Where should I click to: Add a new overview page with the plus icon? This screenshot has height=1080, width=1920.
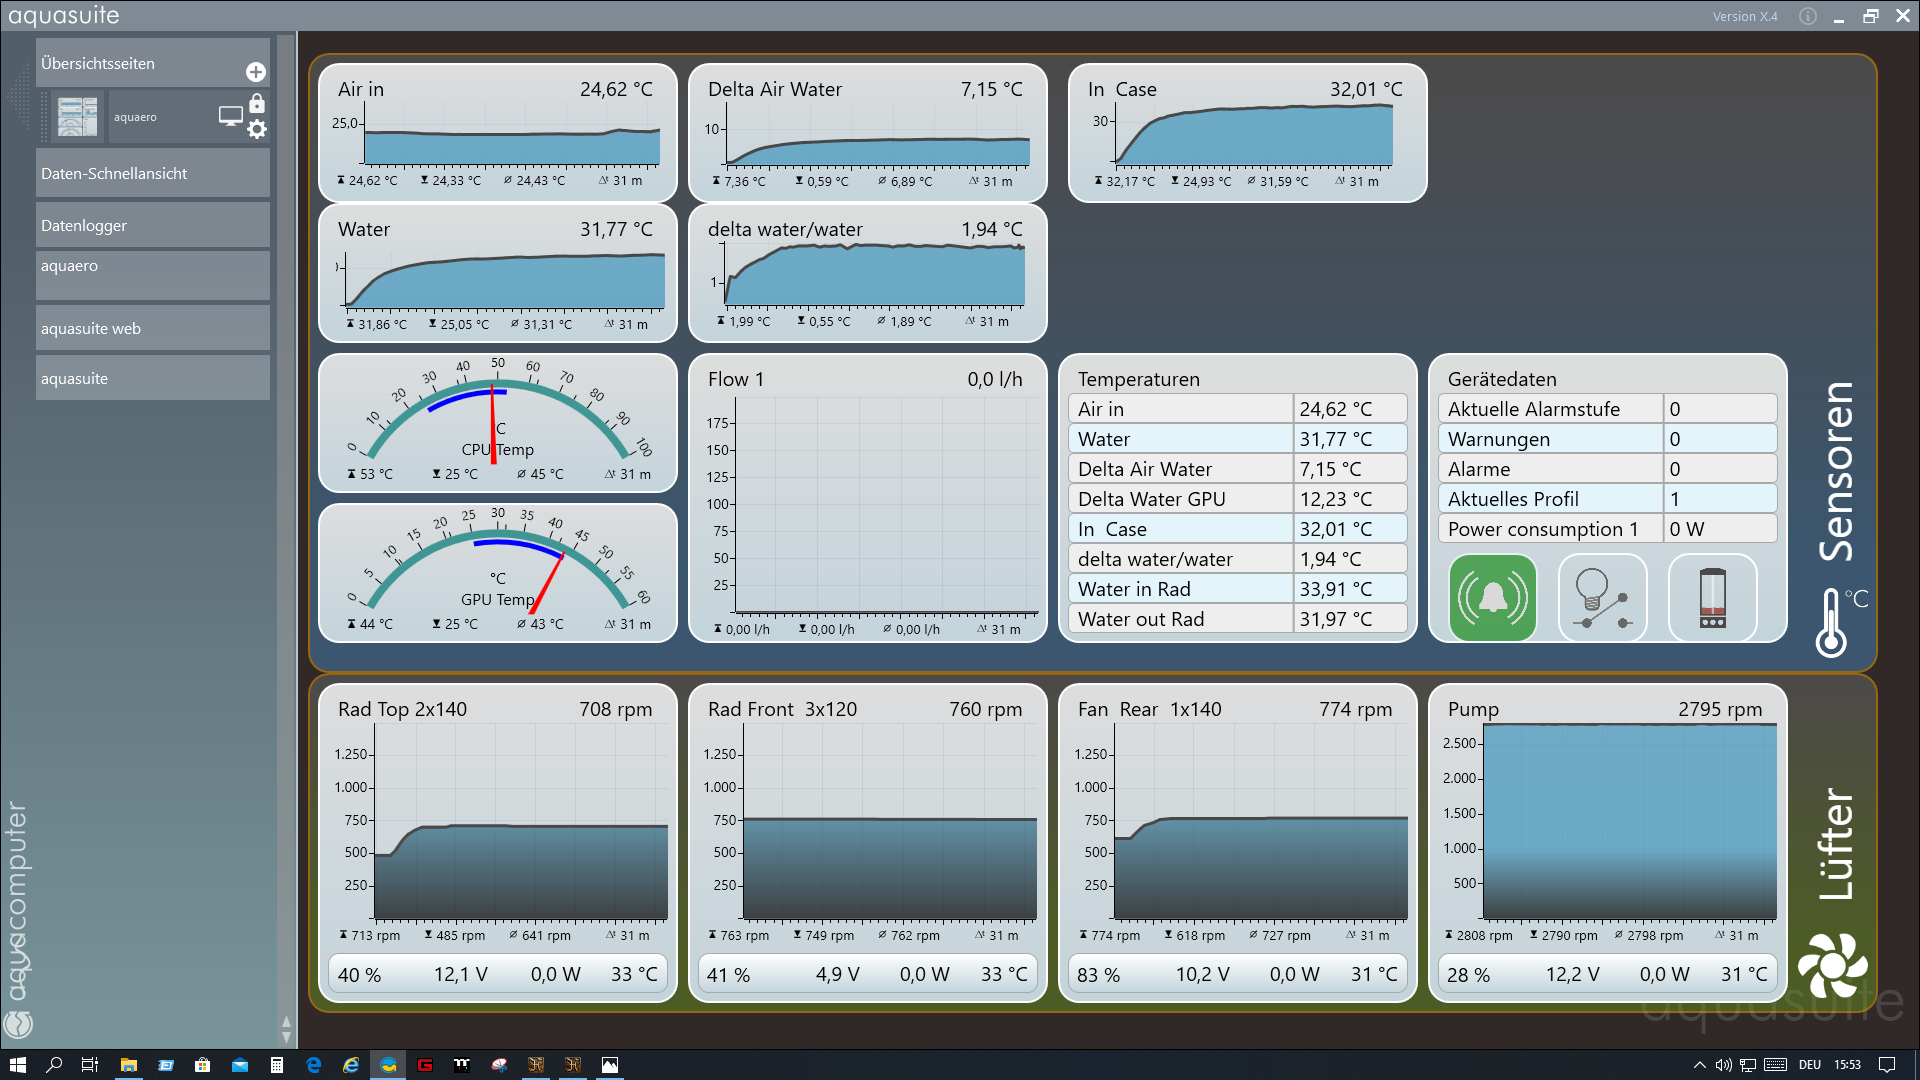pos(256,72)
